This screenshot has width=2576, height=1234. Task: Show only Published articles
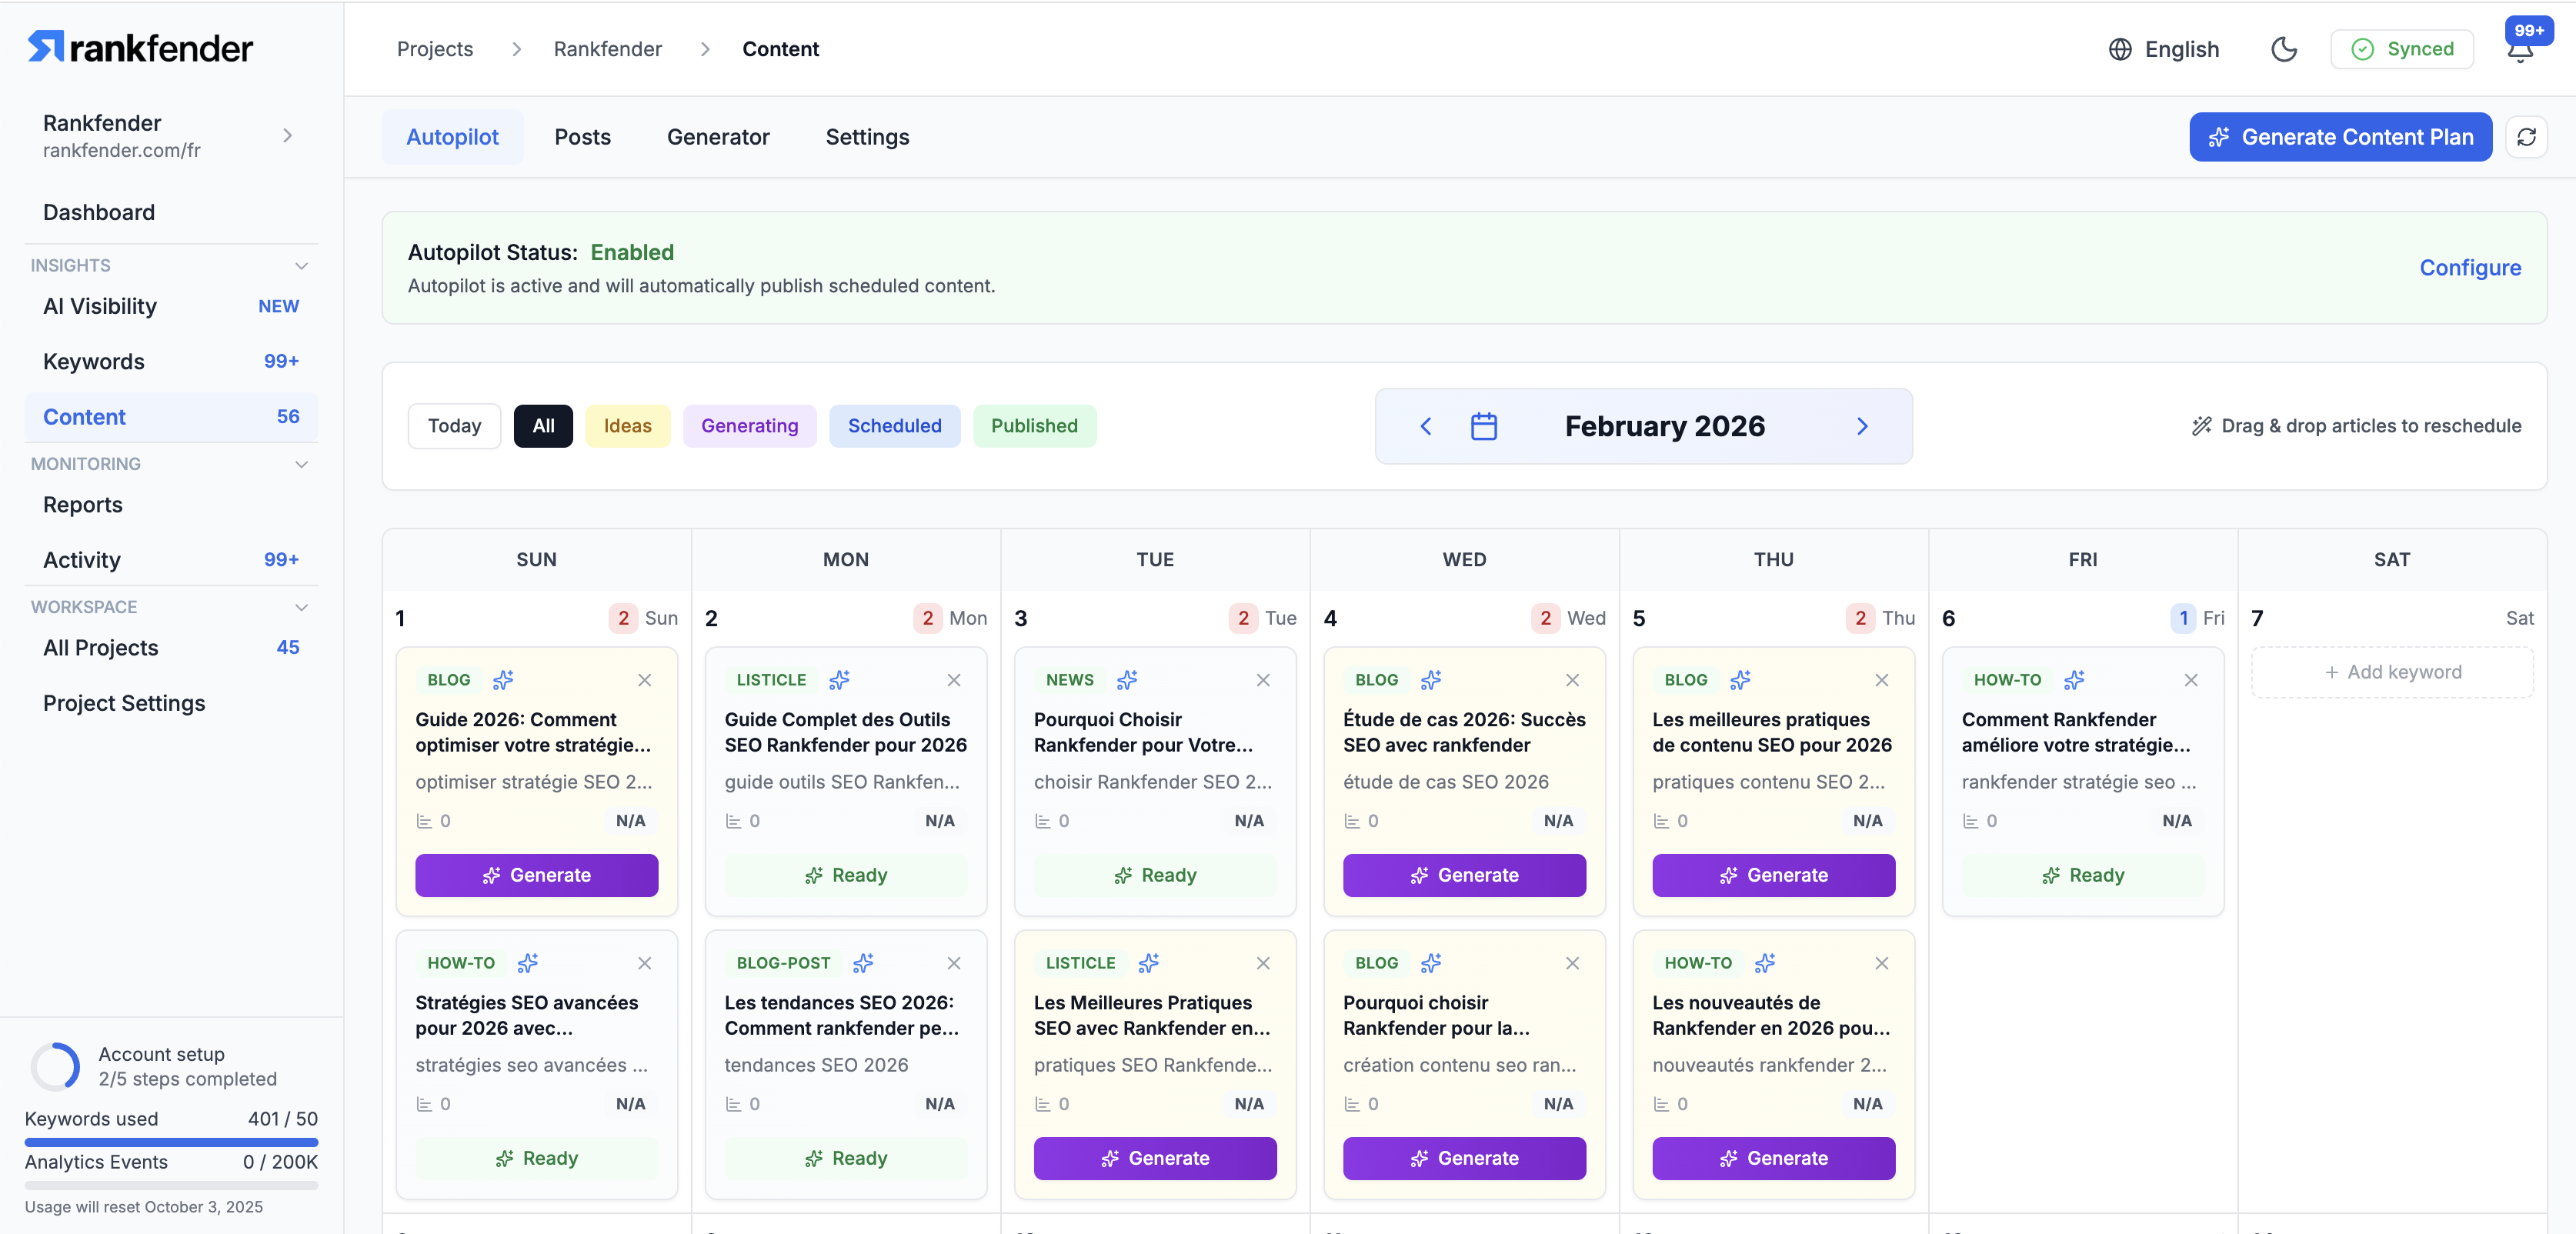(1033, 426)
